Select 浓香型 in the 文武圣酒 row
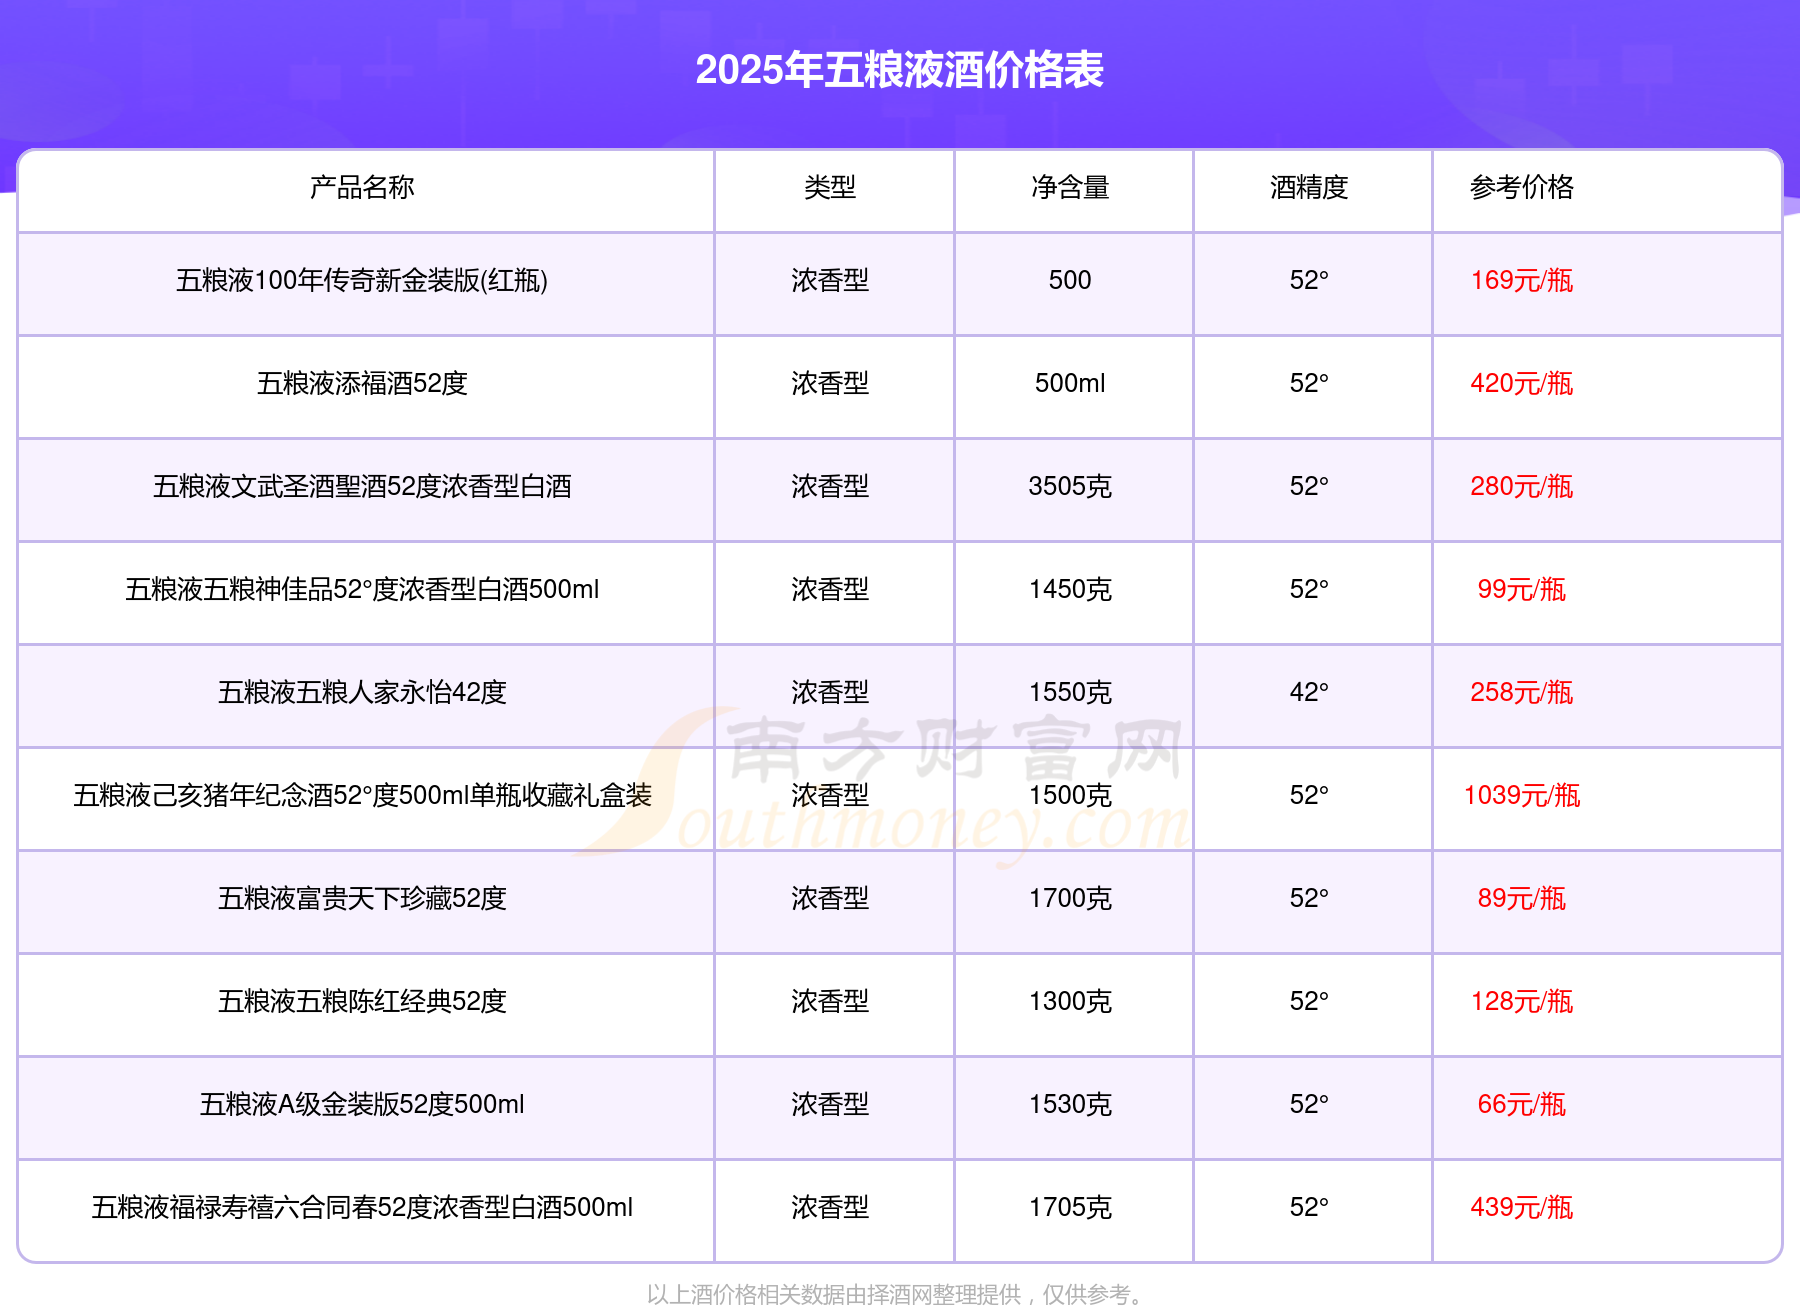The height and width of the screenshot is (1310, 1800). (830, 486)
